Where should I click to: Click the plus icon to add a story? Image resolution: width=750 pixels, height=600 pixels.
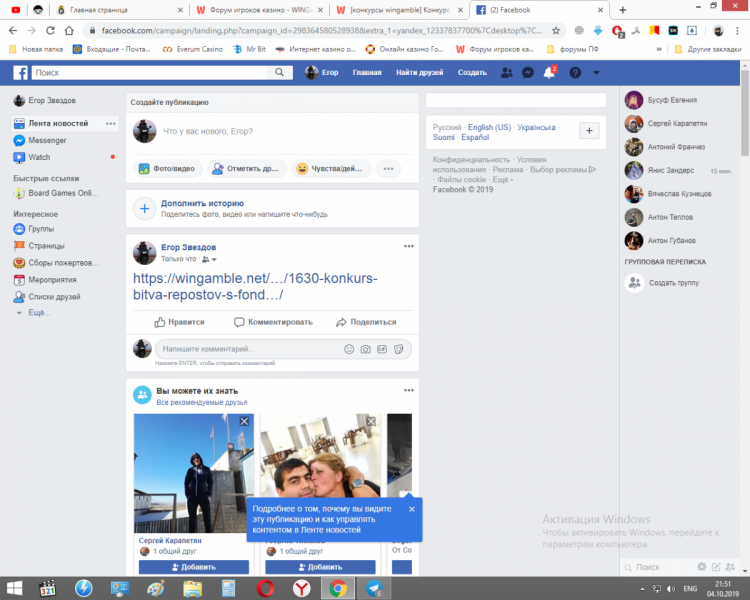[144, 209]
